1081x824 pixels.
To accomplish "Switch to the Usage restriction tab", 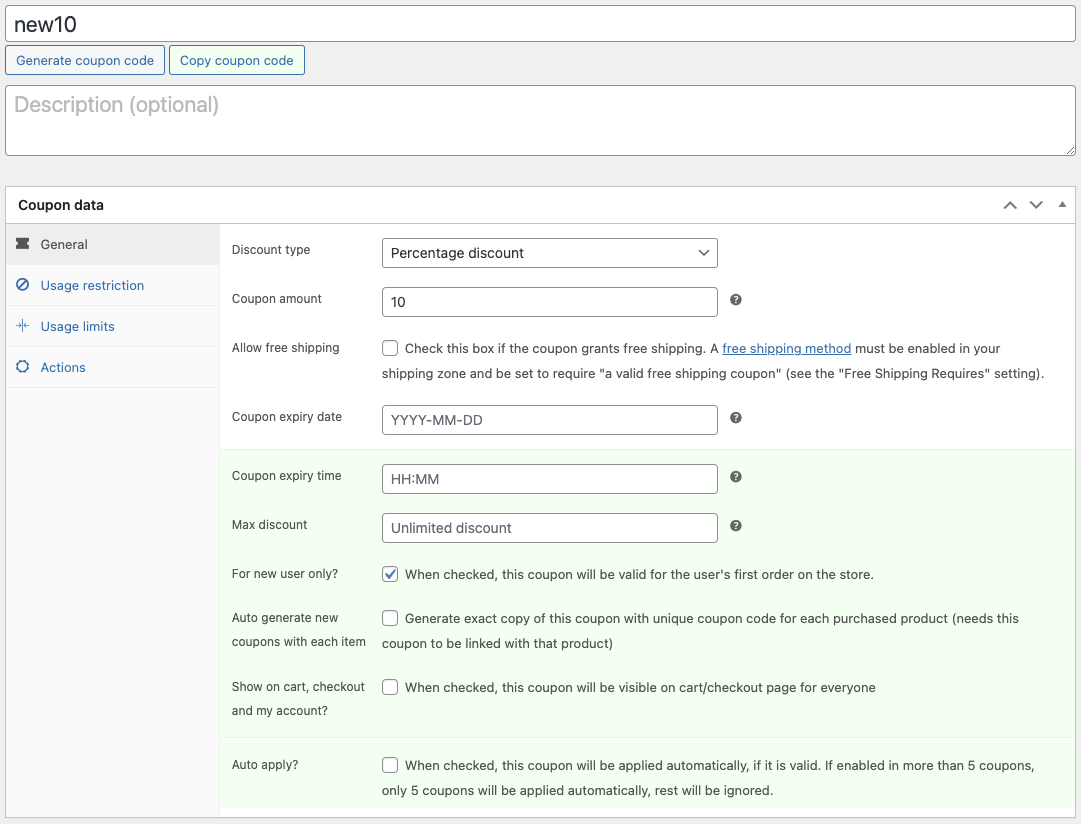I will tap(90, 285).
